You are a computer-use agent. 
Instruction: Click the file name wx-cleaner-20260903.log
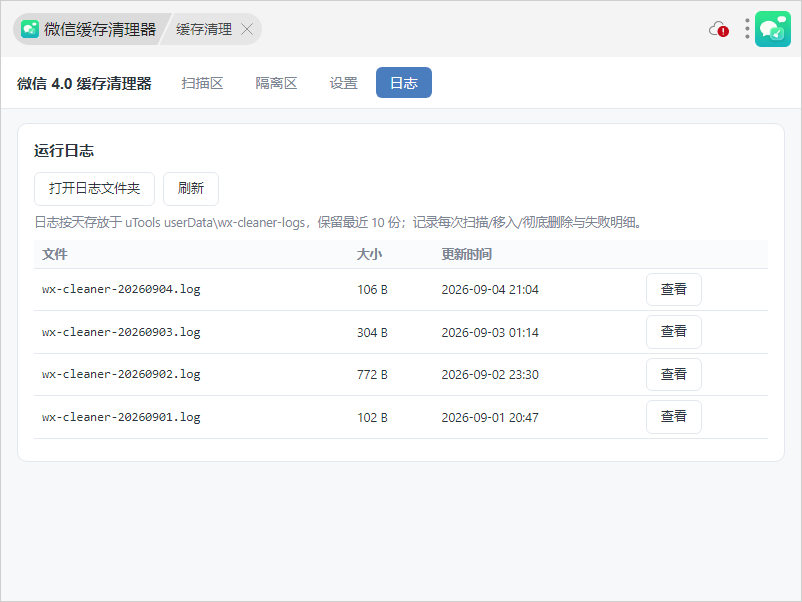coord(121,332)
